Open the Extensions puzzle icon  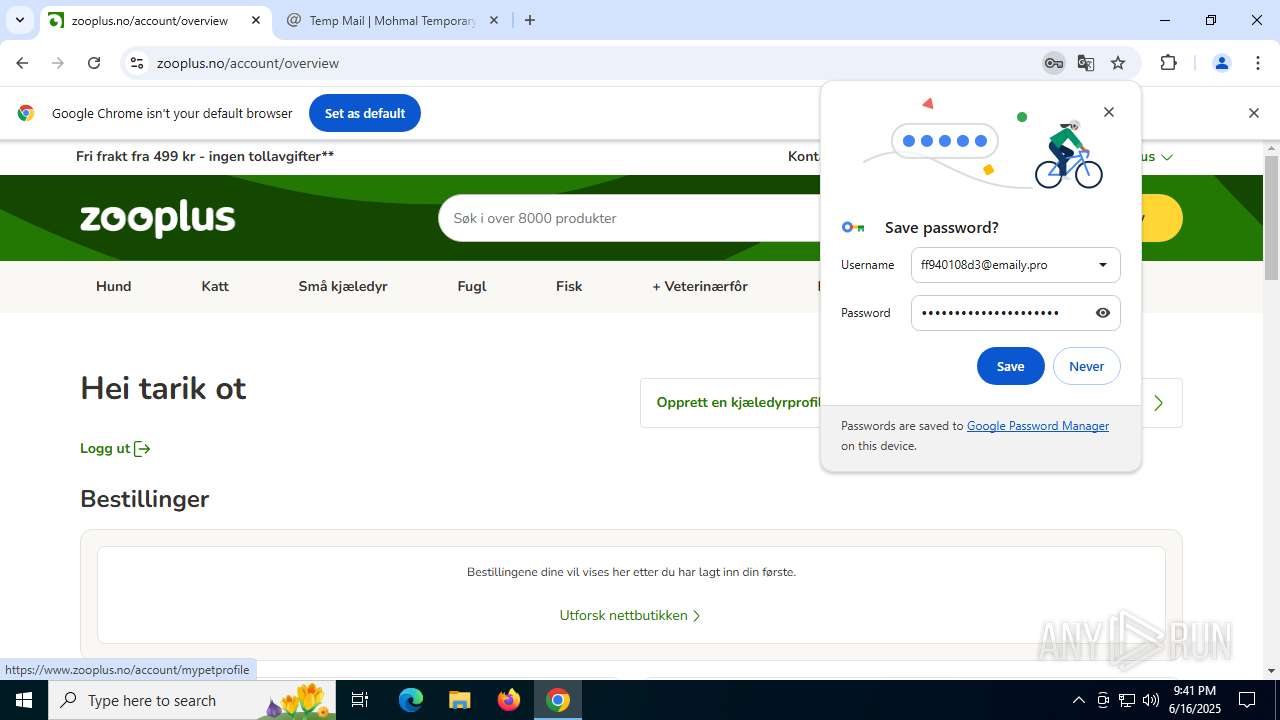(x=1168, y=63)
